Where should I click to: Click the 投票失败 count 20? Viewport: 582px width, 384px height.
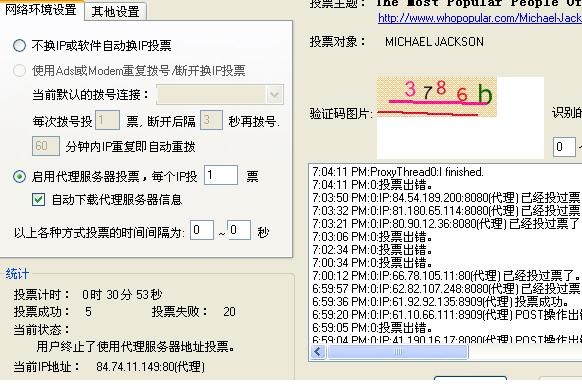coord(229,312)
